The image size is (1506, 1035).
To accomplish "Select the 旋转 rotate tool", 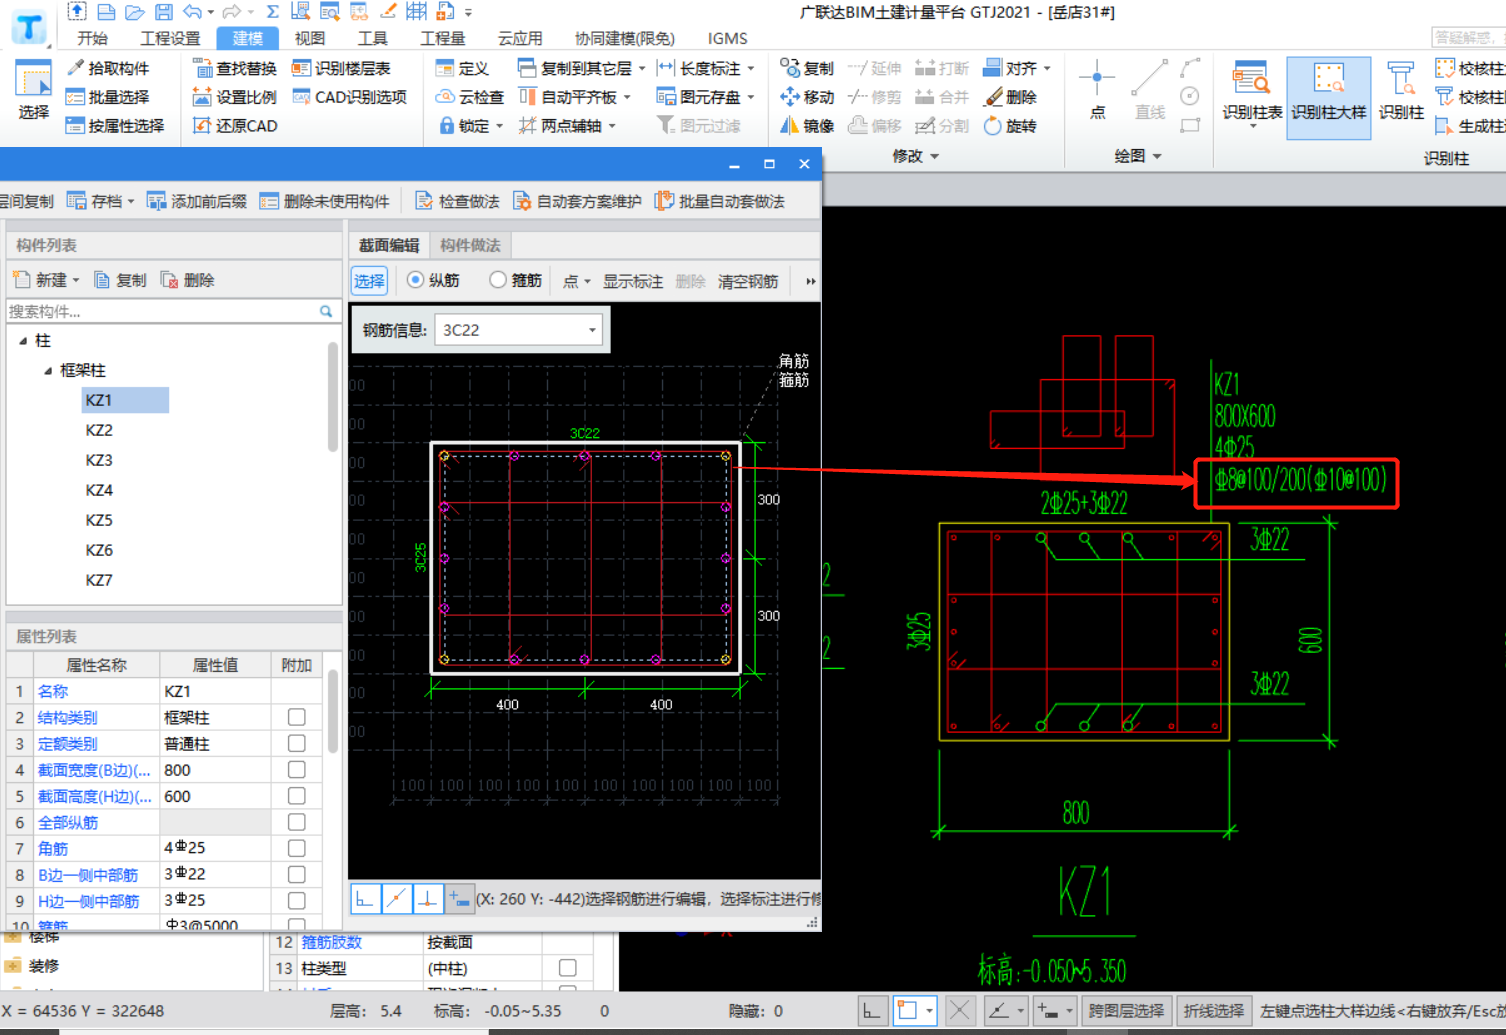I will tap(1010, 126).
